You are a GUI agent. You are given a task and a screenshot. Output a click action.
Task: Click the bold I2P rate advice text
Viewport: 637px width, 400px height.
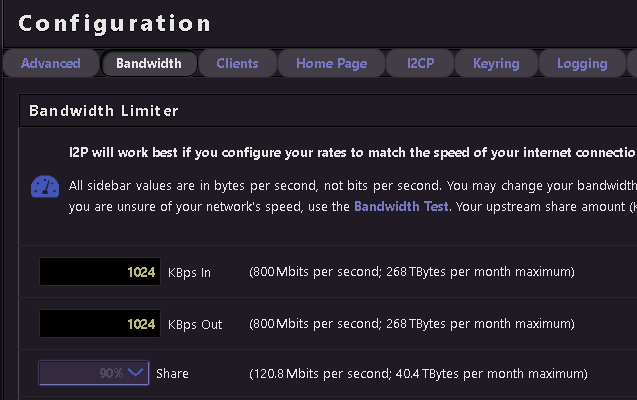[350, 151]
